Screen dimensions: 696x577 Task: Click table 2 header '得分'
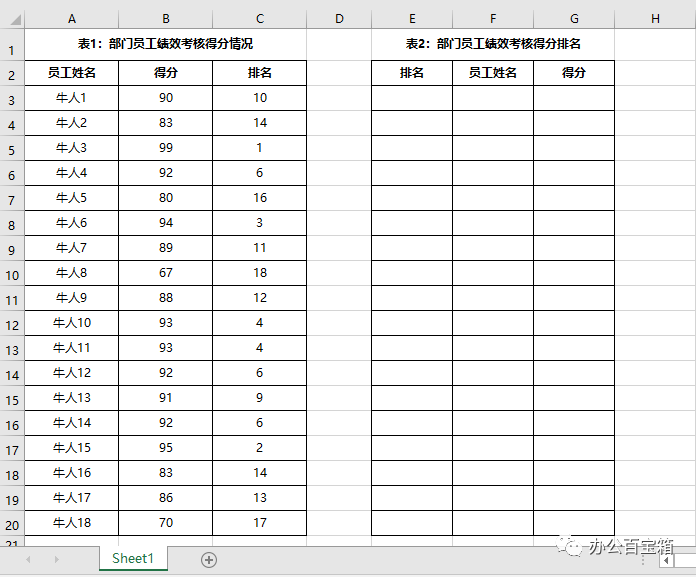click(x=574, y=73)
